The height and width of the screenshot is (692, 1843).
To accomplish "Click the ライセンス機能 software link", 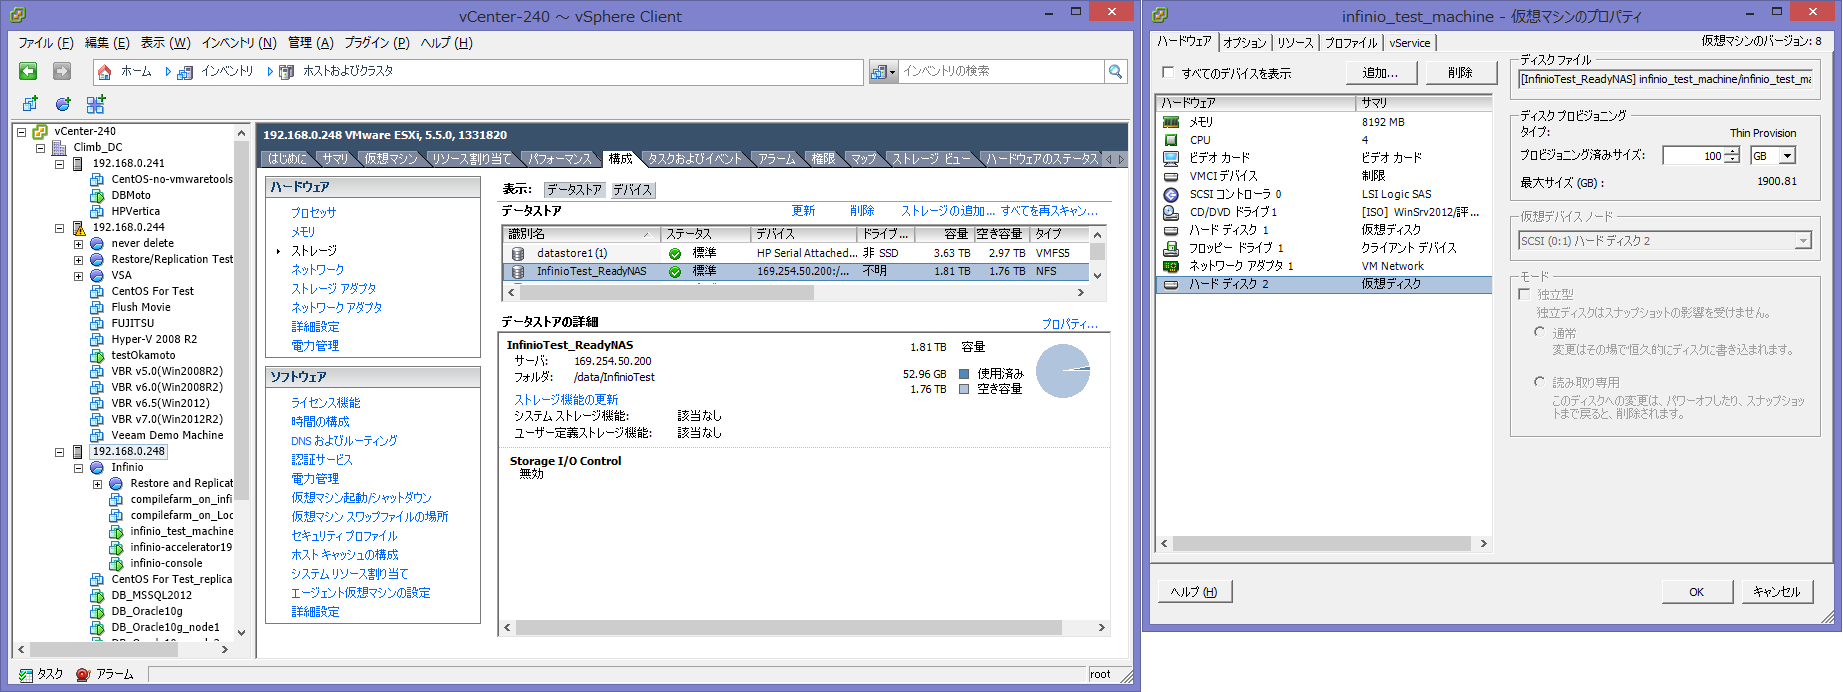I will 325,402.
